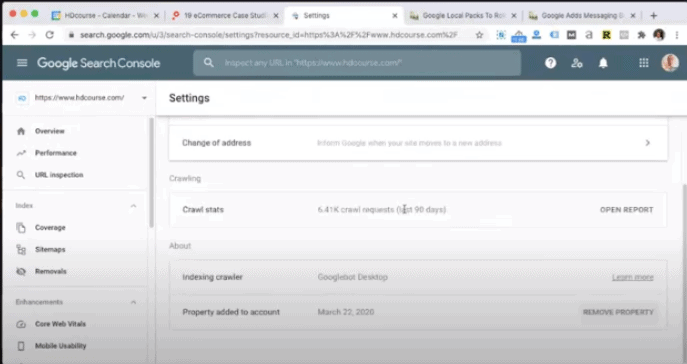Switch to the HDcourse Calendar tab
This screenshot has width=687, height=364.
coord(105,16)
